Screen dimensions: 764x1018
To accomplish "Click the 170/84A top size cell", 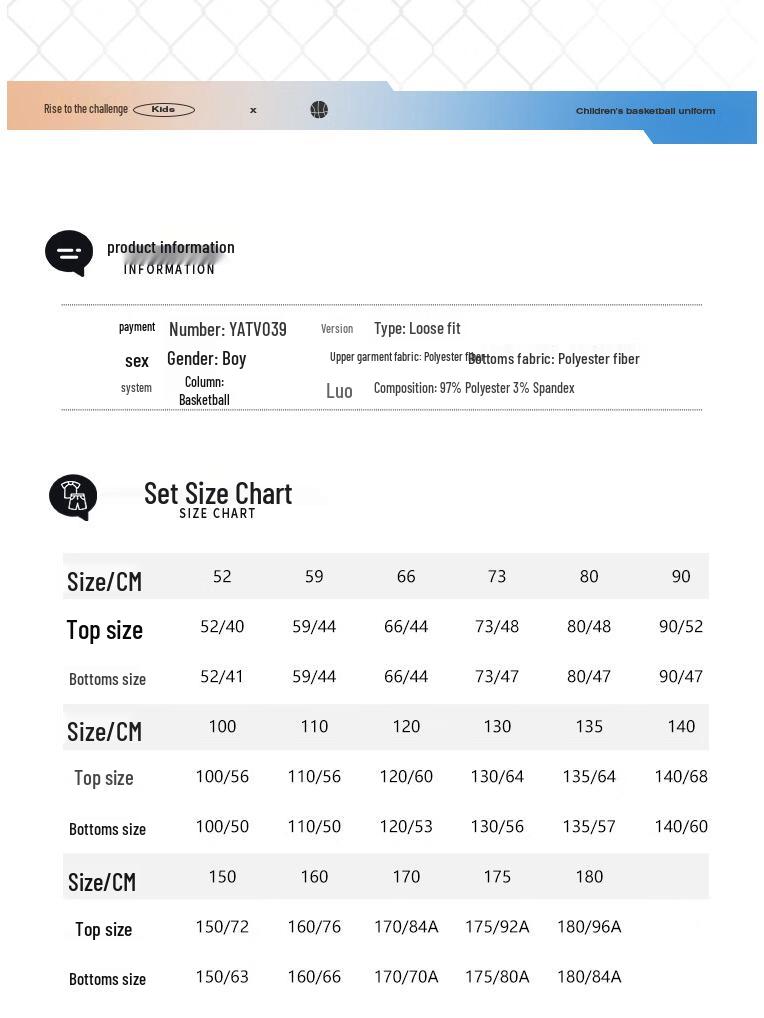I will point(406,927).
